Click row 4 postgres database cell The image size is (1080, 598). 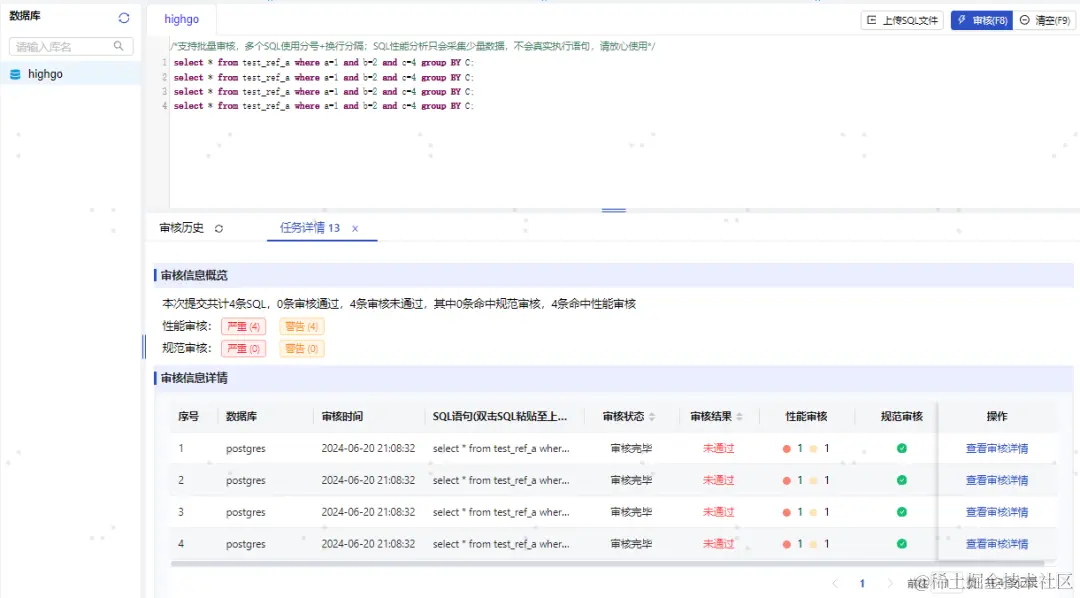click(x=246, y=544)
